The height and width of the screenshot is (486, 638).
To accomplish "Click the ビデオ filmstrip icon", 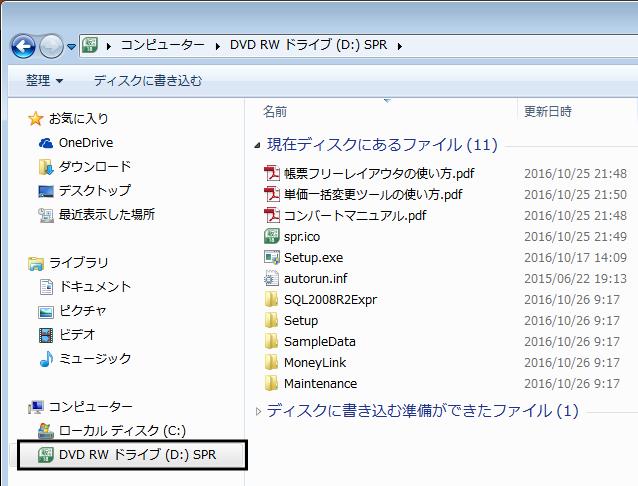I will point(46,335).
